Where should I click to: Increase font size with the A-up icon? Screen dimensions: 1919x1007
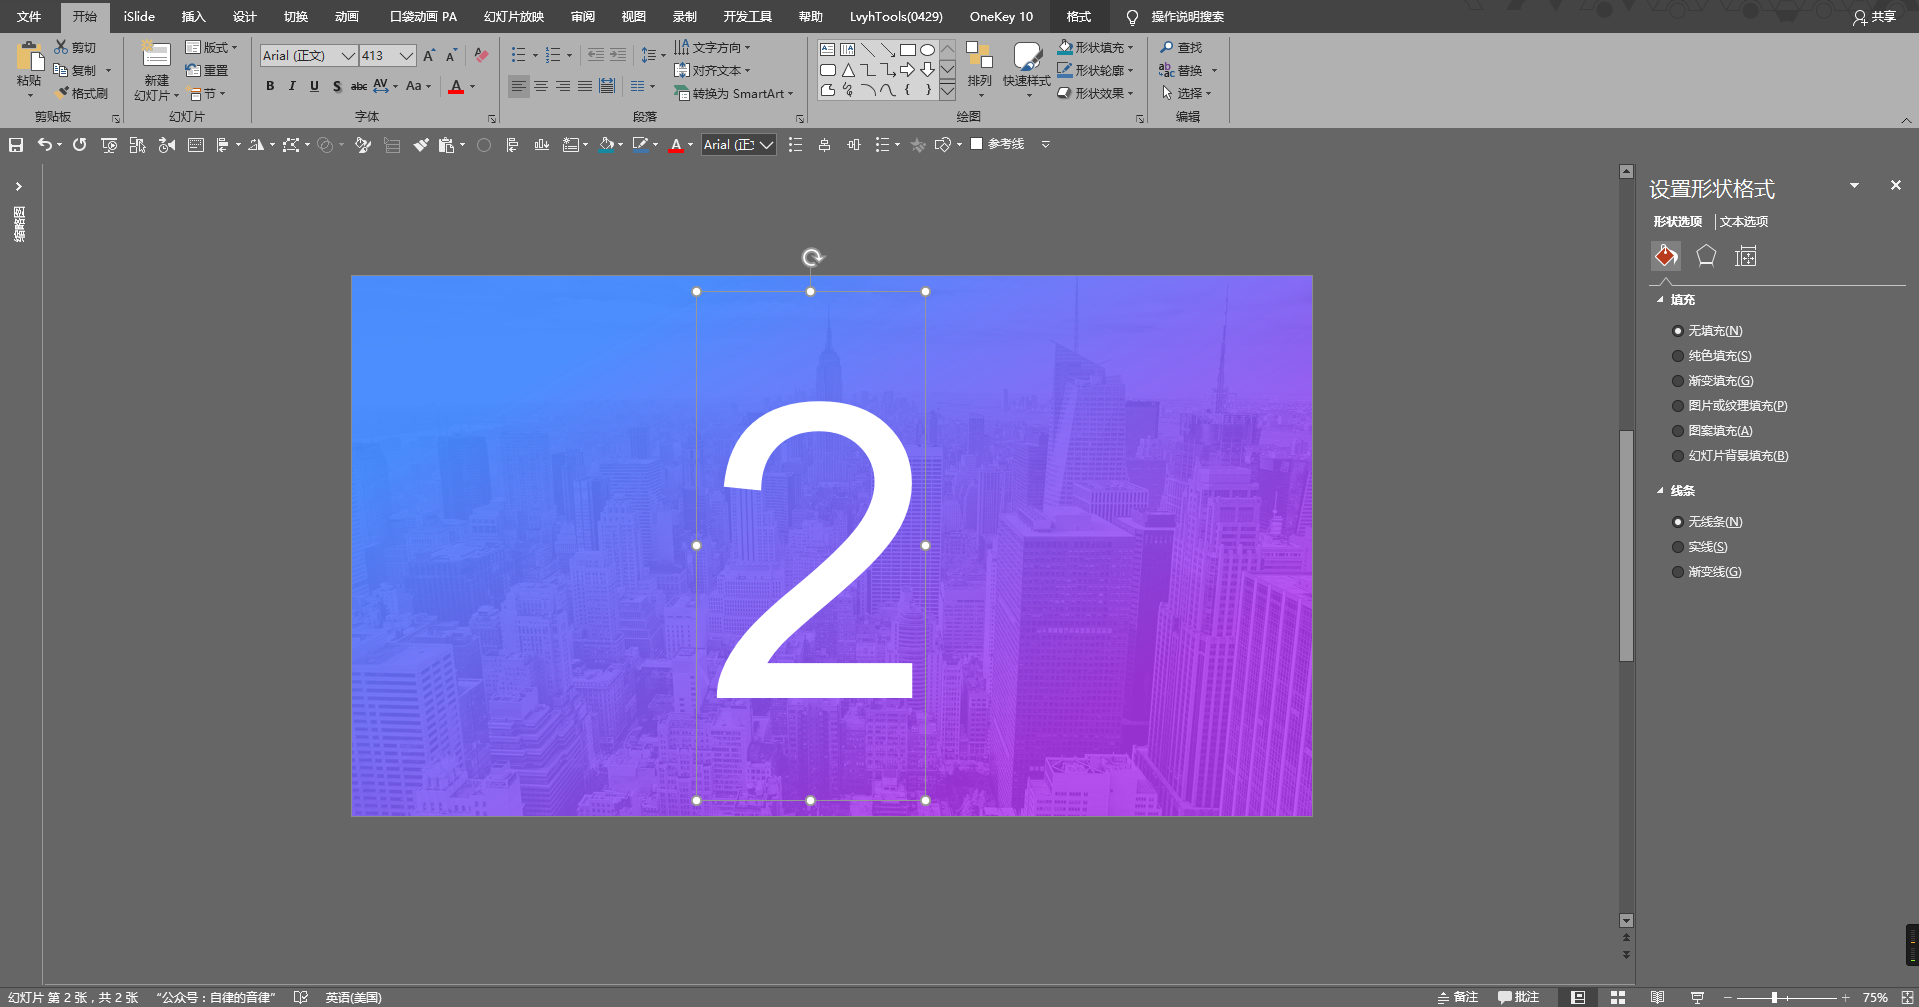pos(429,55)
